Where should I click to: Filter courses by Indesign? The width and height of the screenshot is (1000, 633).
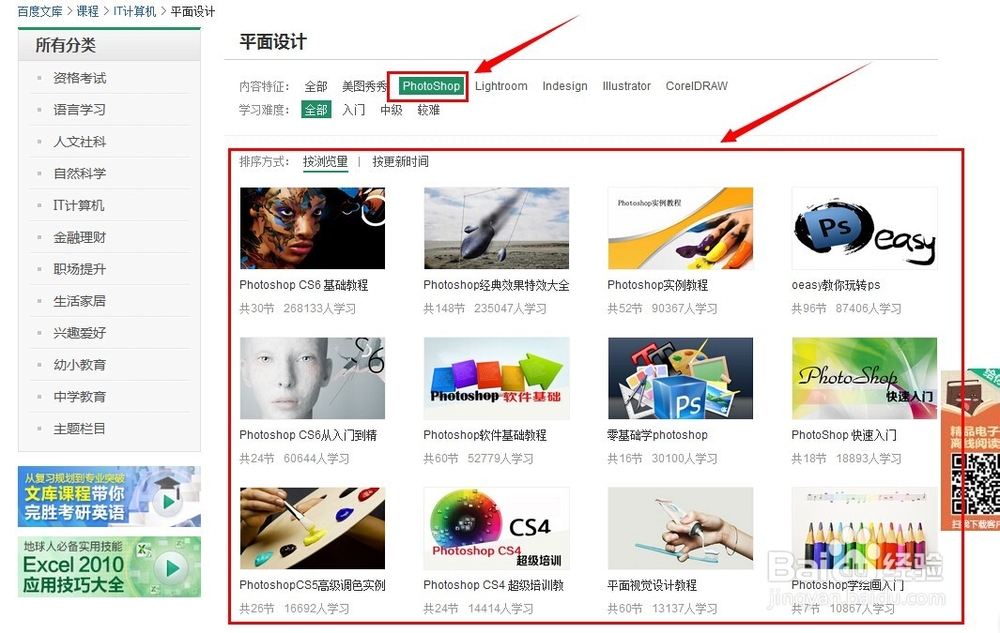pos(564,86)
